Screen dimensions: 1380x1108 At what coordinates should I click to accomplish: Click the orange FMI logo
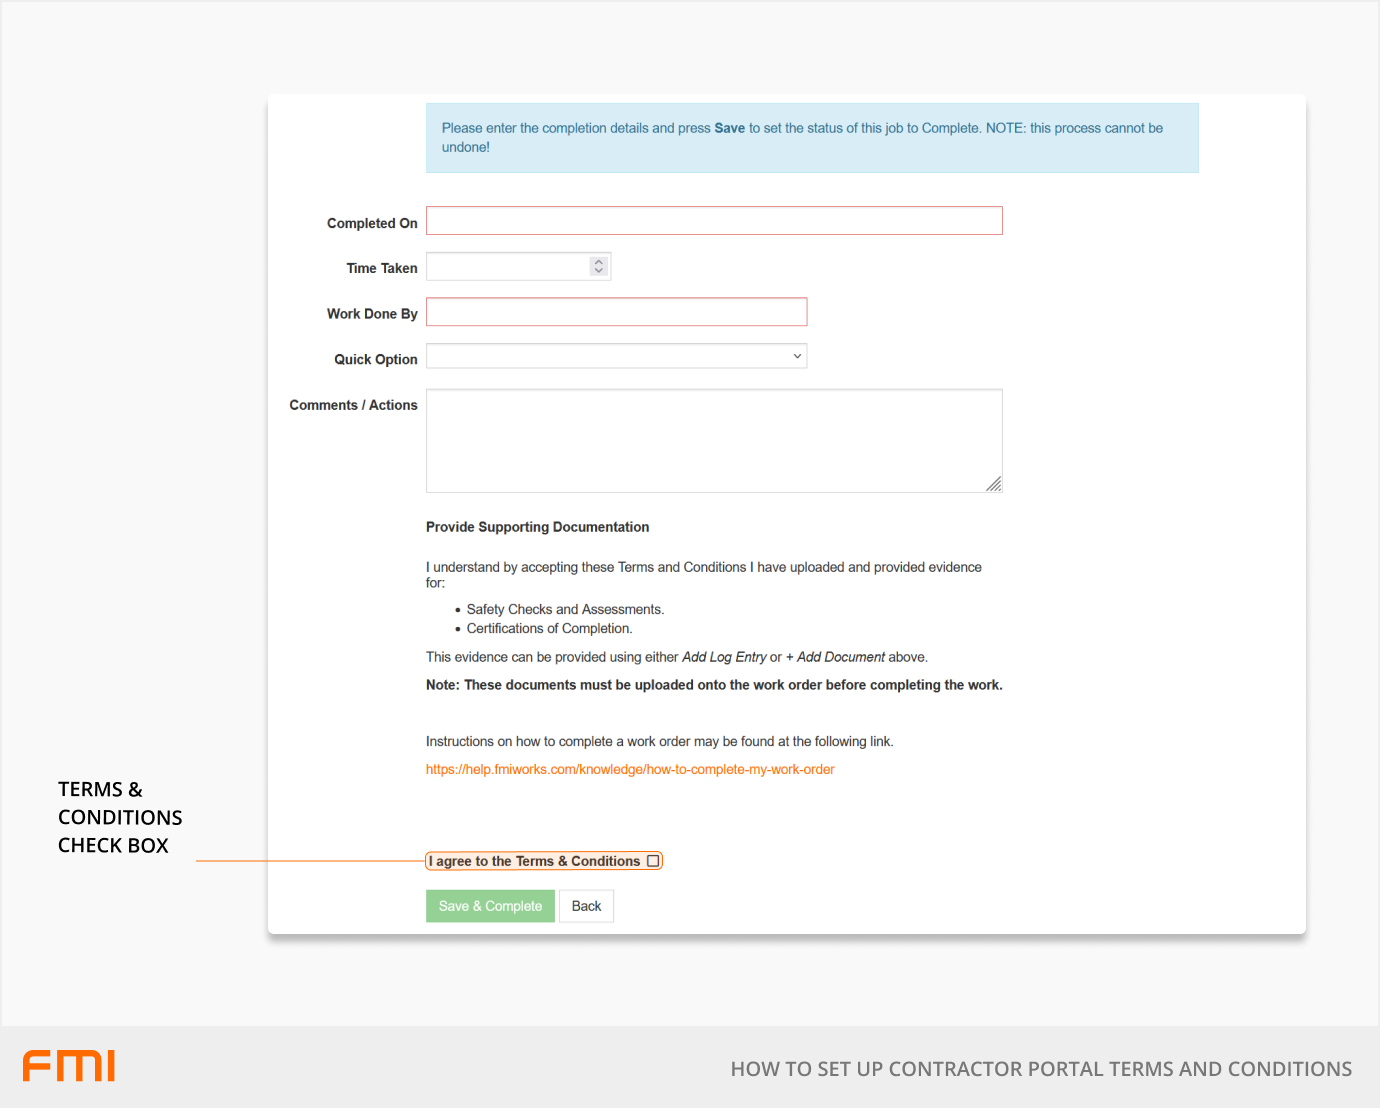click(69, 1066)
